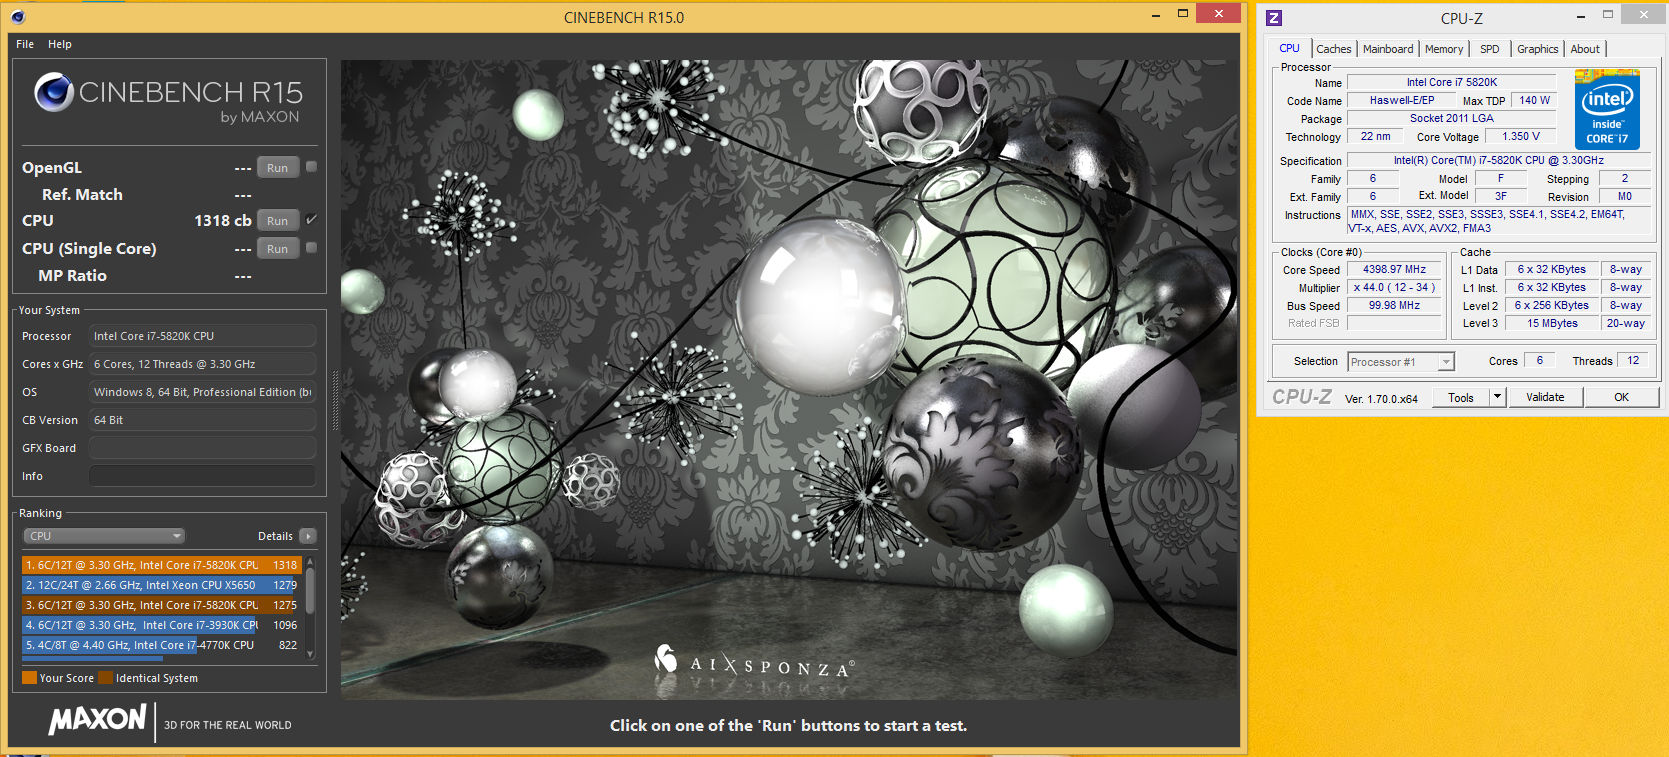Click the Core Speed value 4398.97 MHz
The width and height of the screenshot is (1669, 757).
pyautogui.click(x=1394, y=269)
